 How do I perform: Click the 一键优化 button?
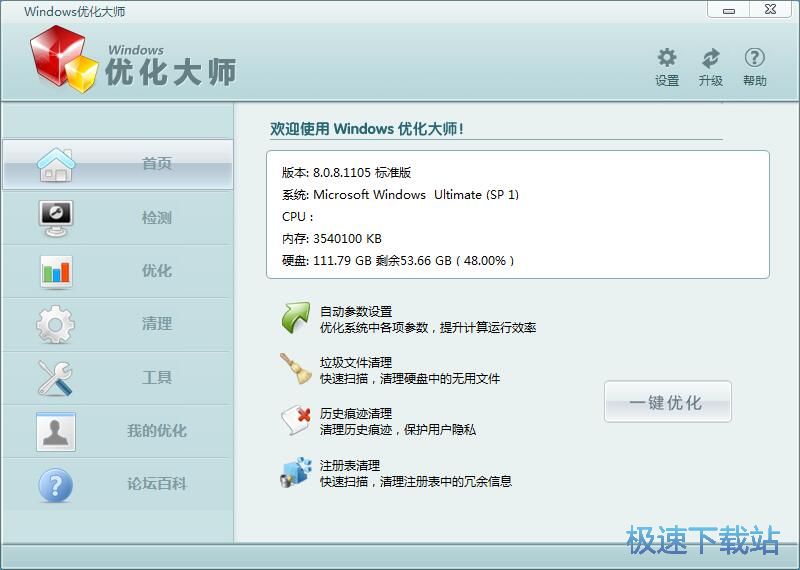pyautogui.click(x=667, y=402)
